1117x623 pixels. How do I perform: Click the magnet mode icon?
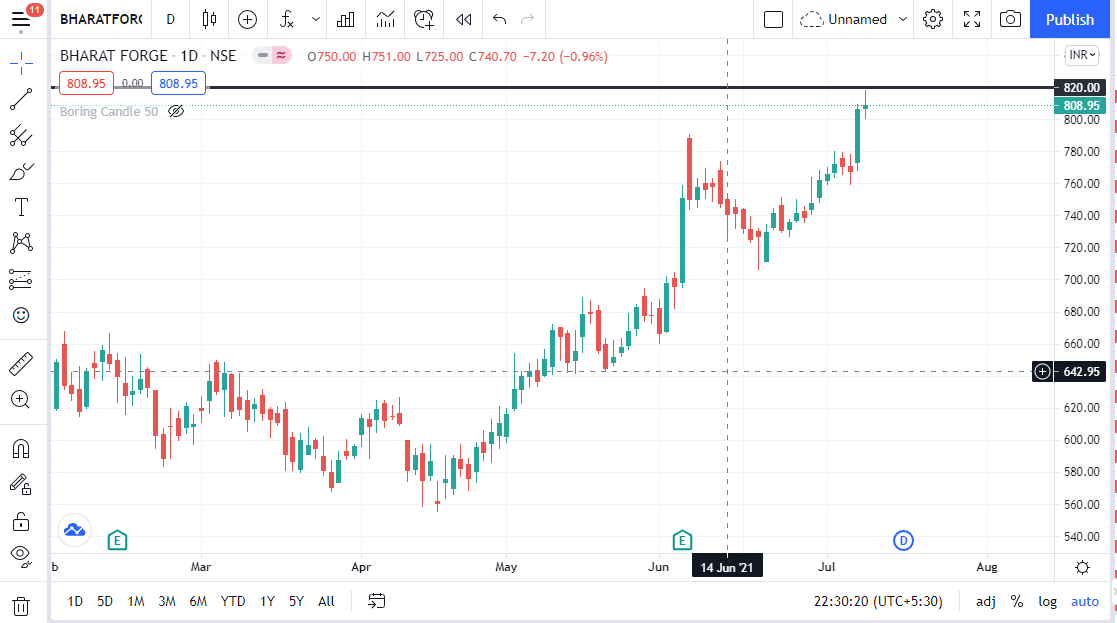click(x=21, y=448)
